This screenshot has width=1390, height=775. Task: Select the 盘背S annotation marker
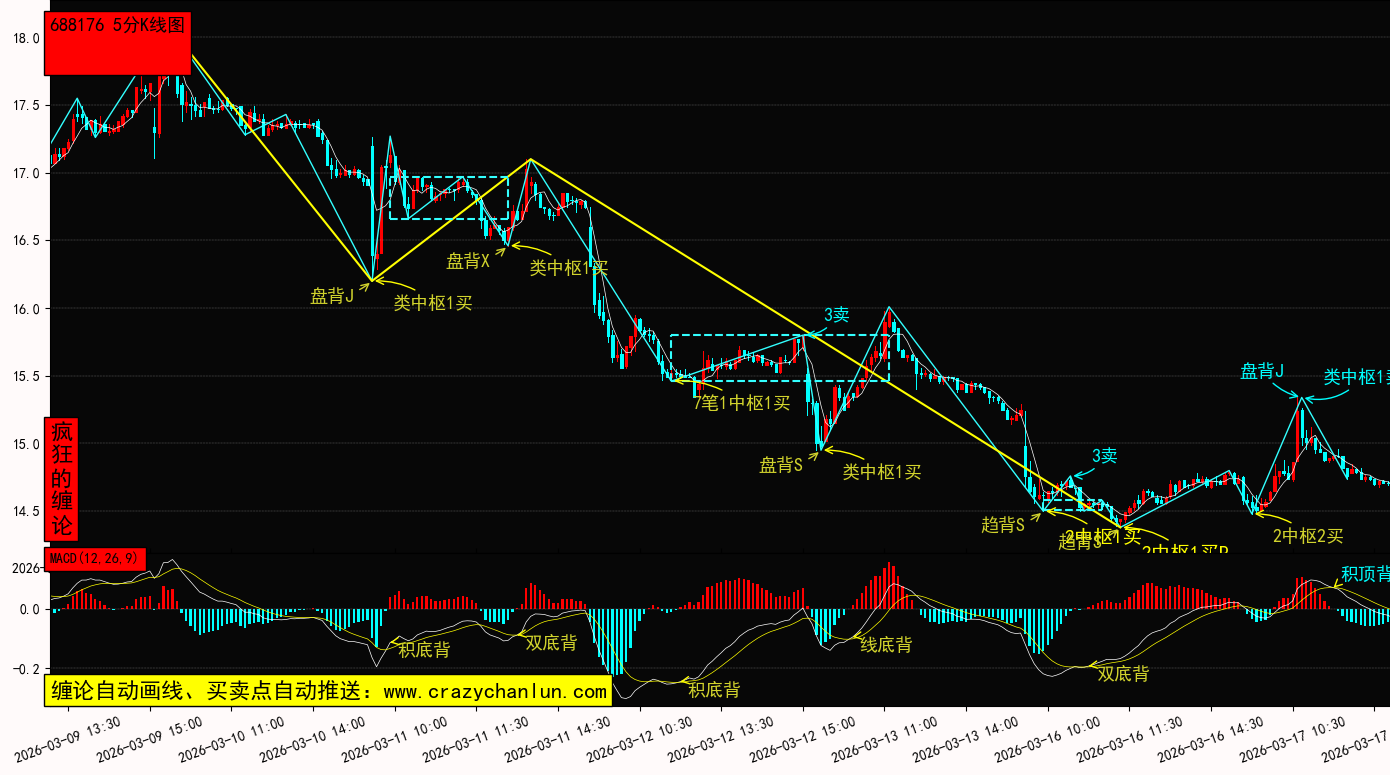point(781,465)
